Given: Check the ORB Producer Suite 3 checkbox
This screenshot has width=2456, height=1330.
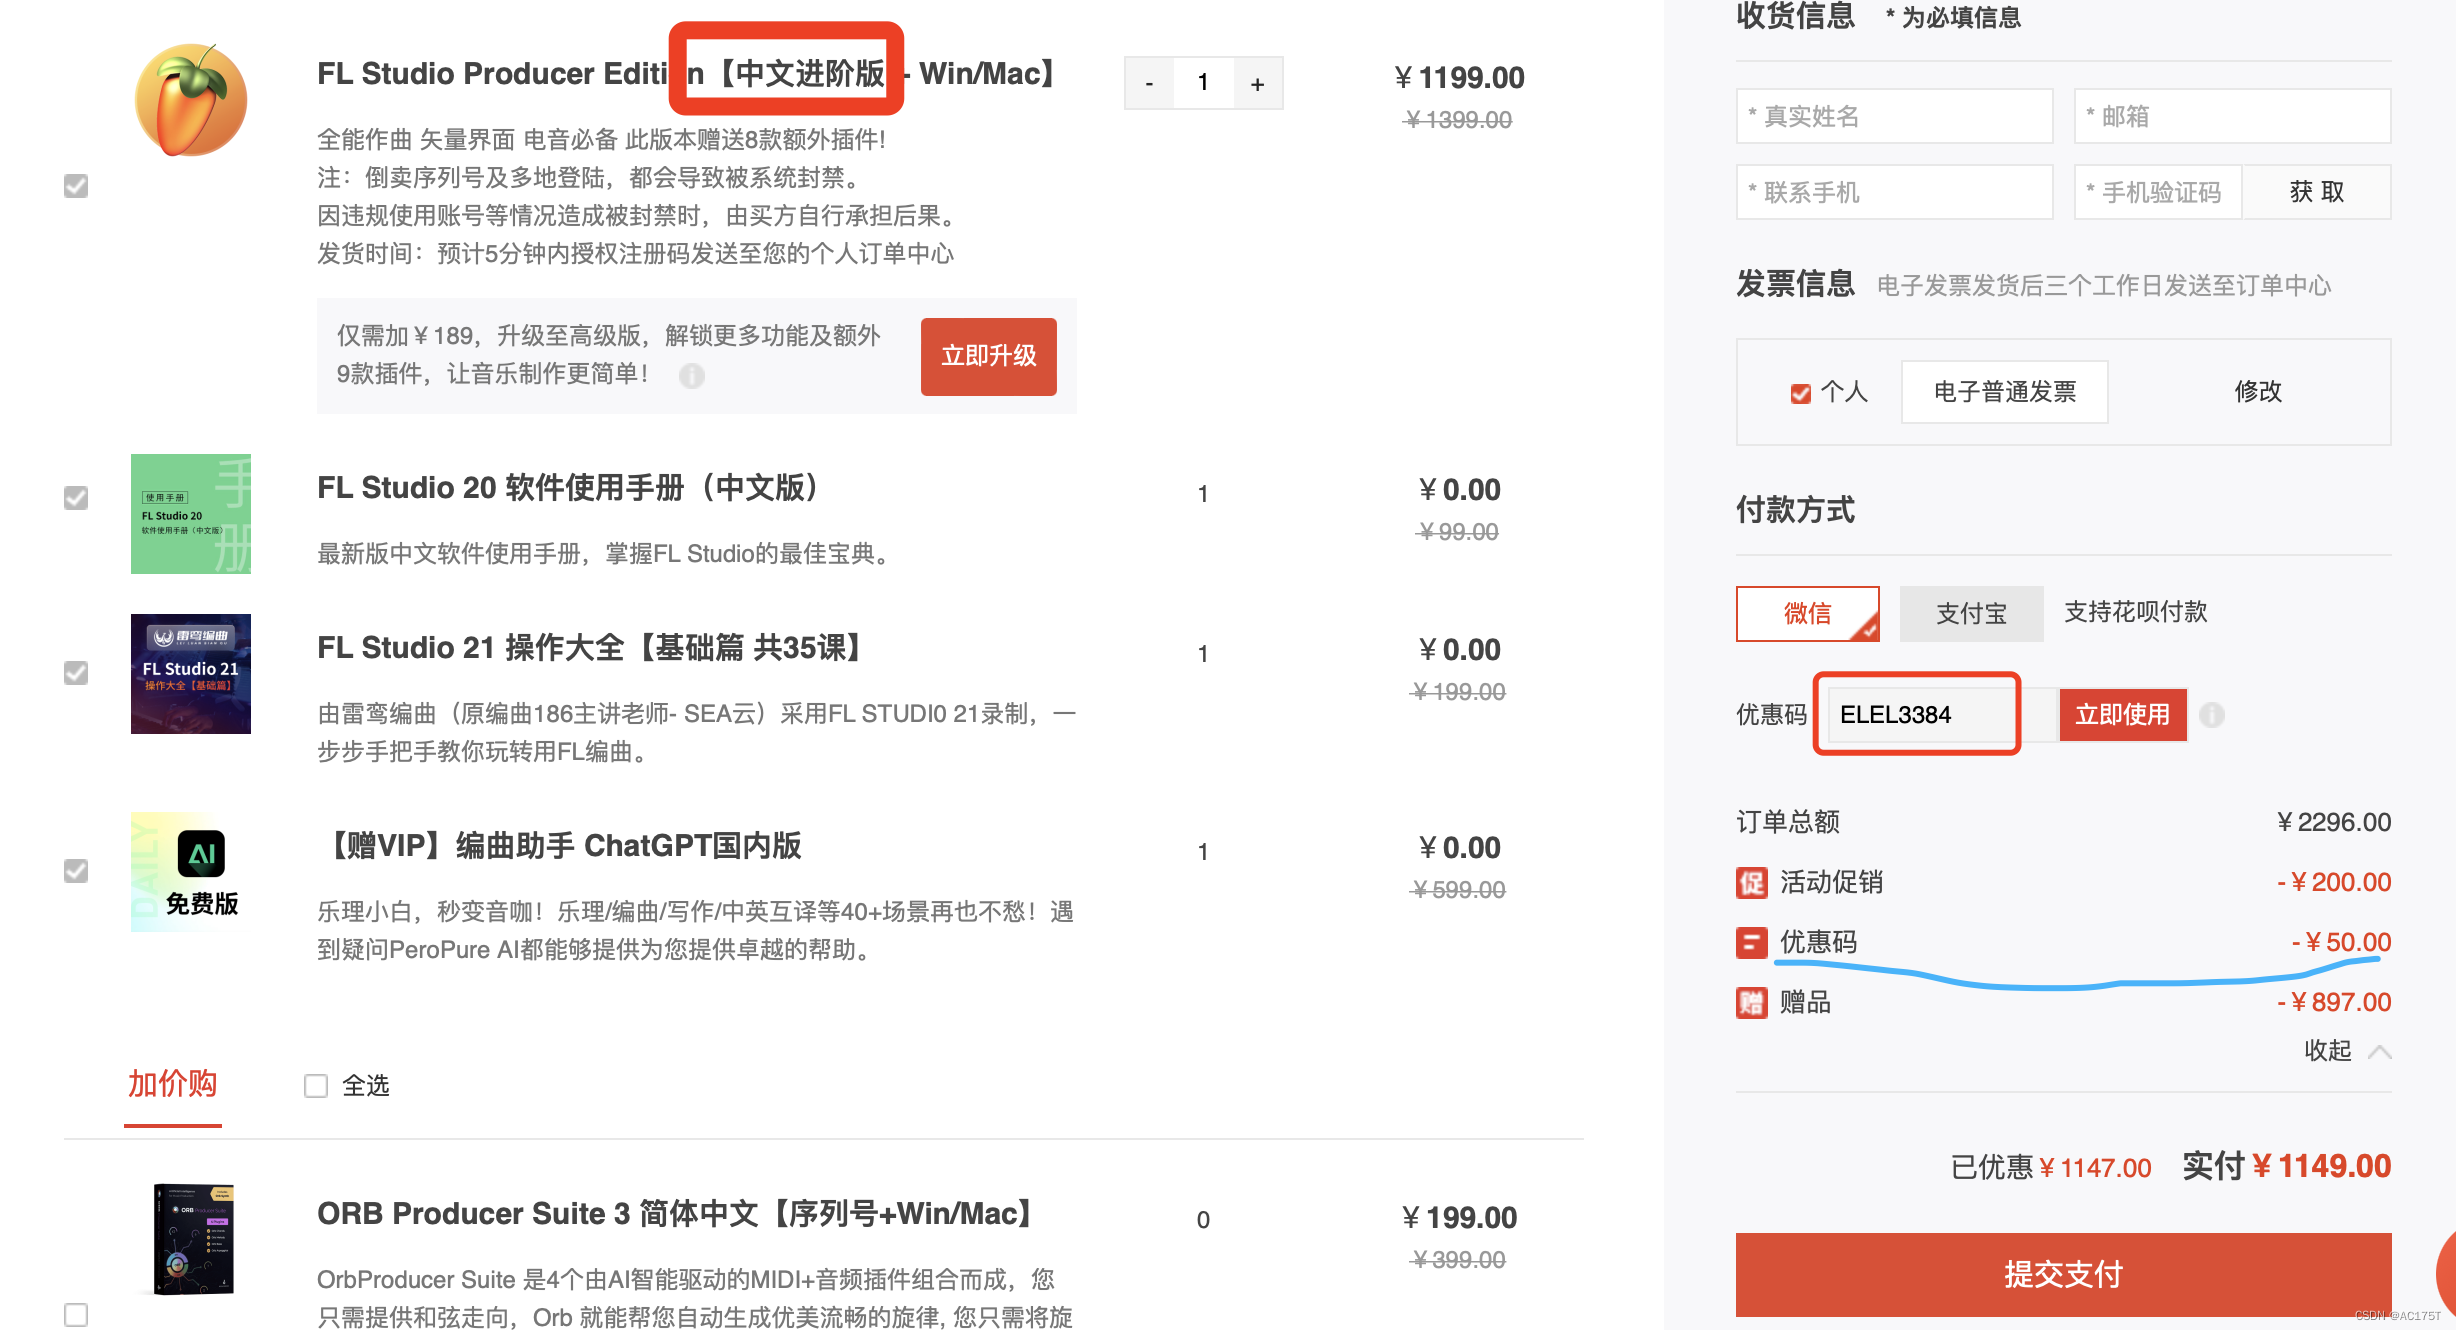Looking at the screenshot, I should click(x=76, y=1314).
